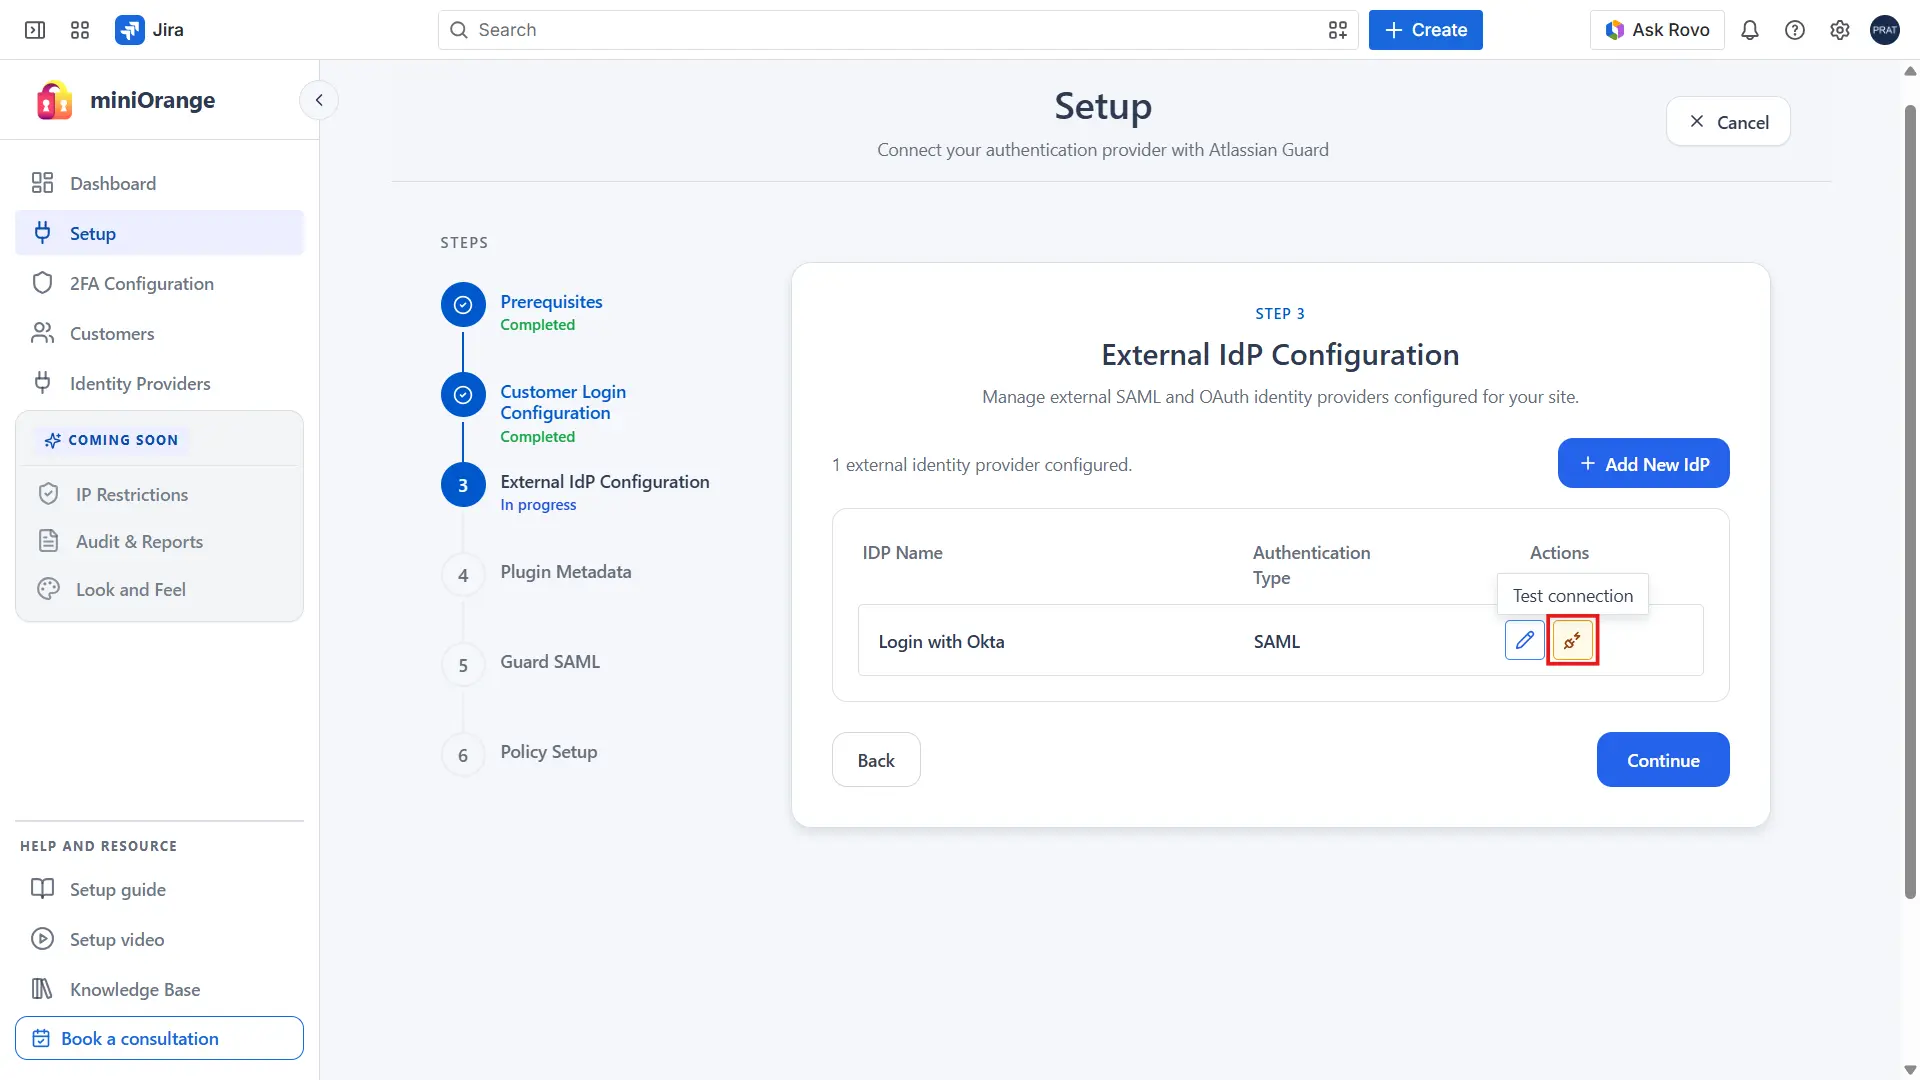The image size is (1920, 1080).
Task: Go to Customers section
Action: pyautogui.click(x=159, y=333)
